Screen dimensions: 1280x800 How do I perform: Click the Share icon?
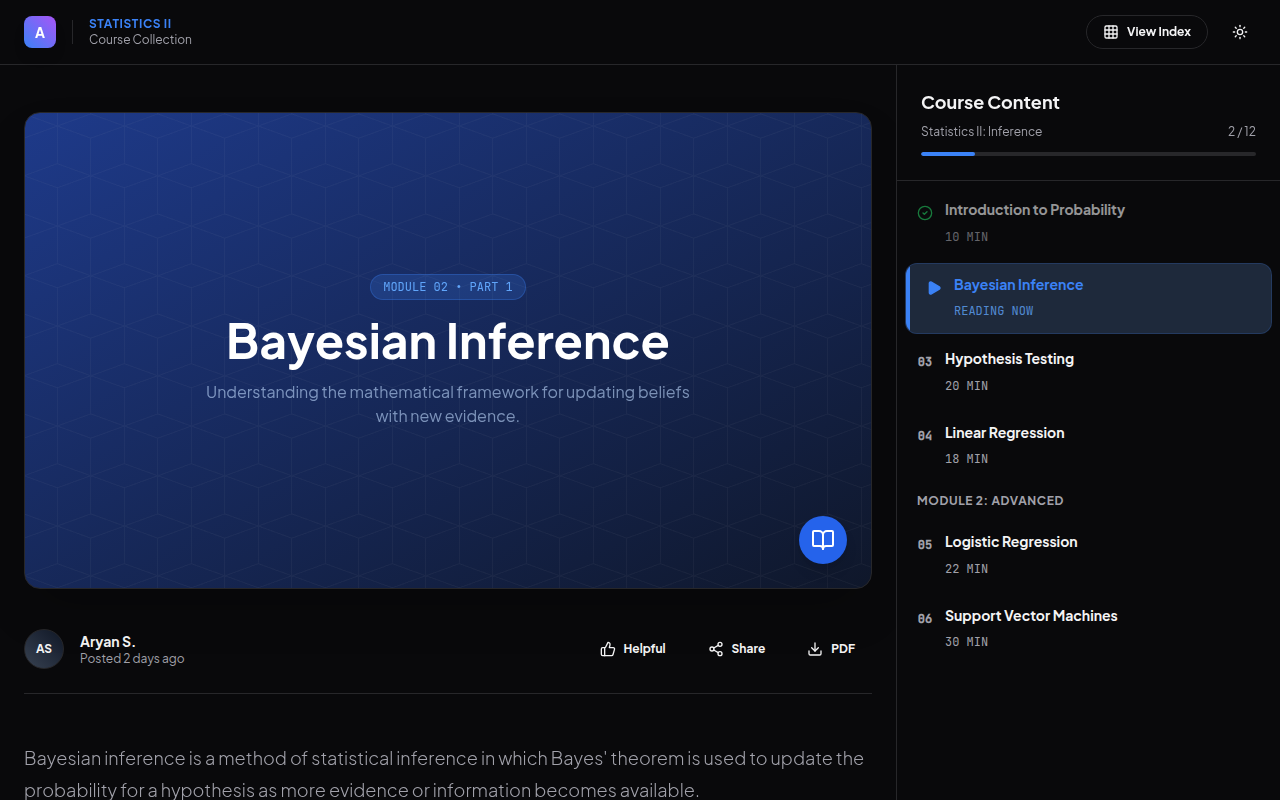coord(716,649)
